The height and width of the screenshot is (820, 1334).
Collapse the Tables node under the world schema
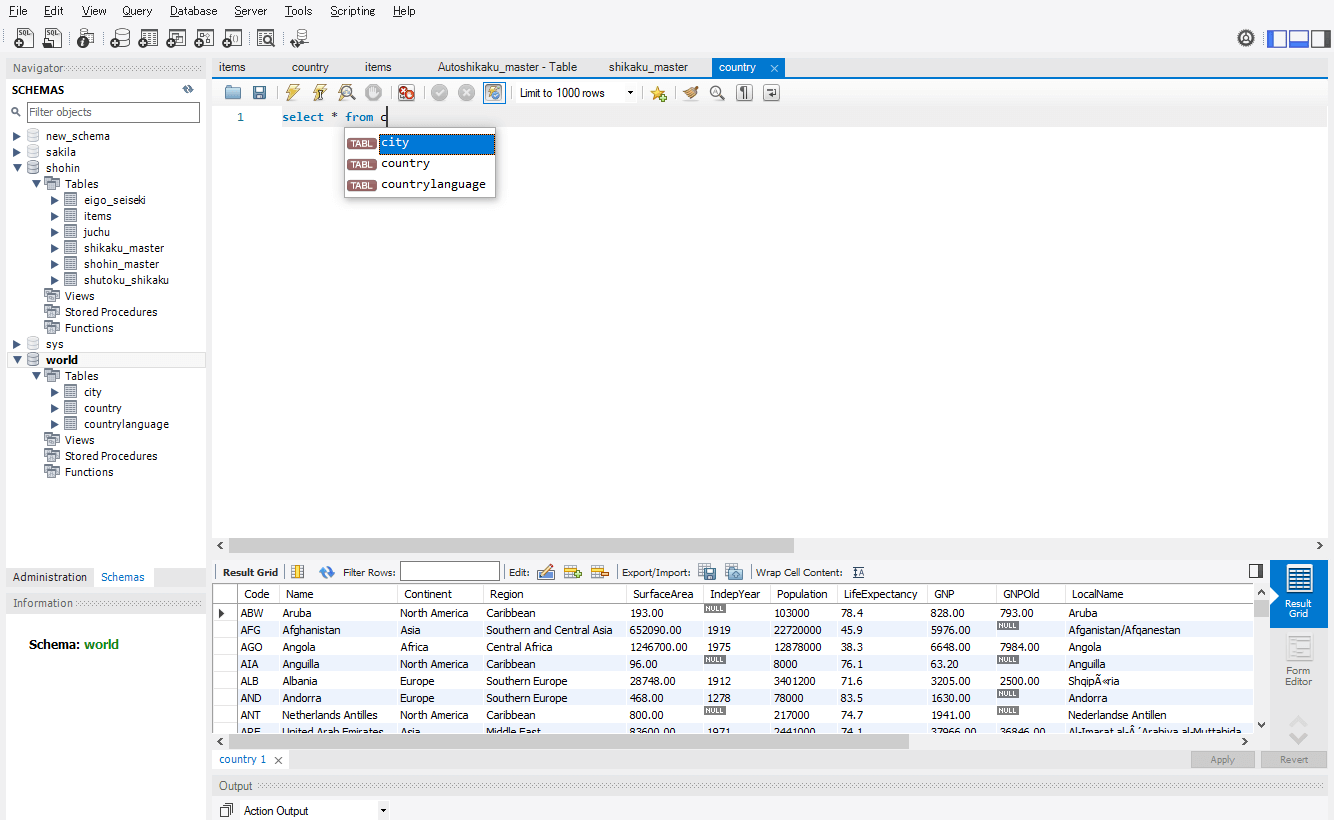37,375
